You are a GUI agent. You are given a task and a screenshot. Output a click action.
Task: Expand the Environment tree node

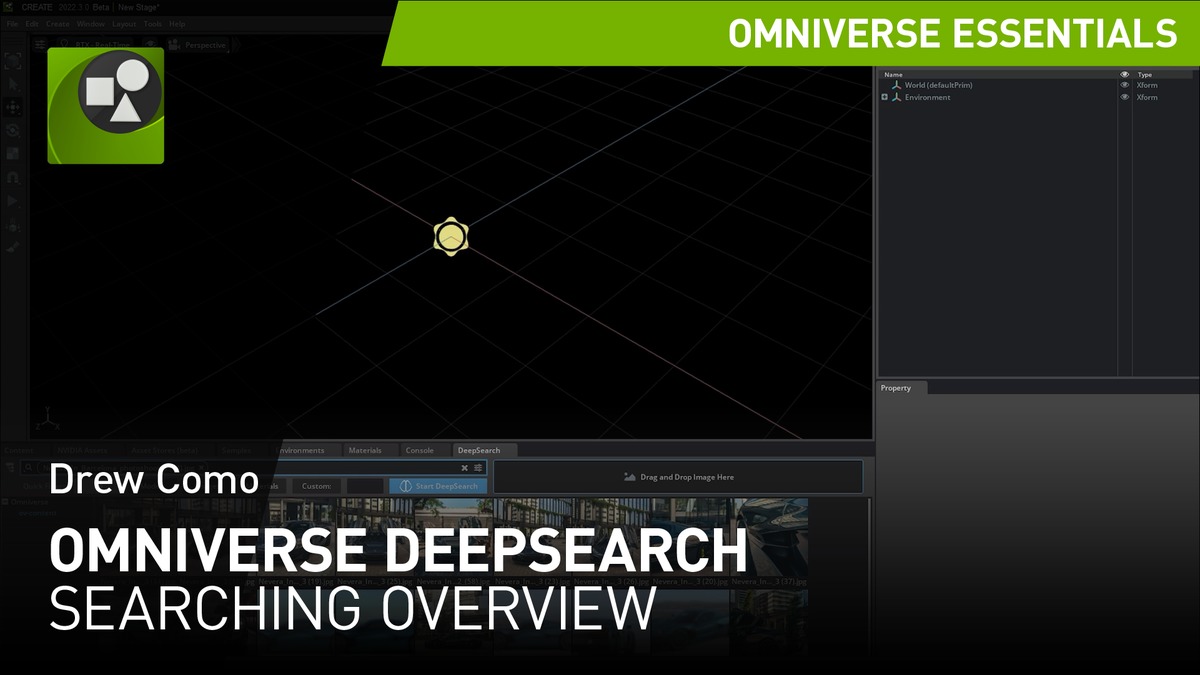(x=884, y=97)
